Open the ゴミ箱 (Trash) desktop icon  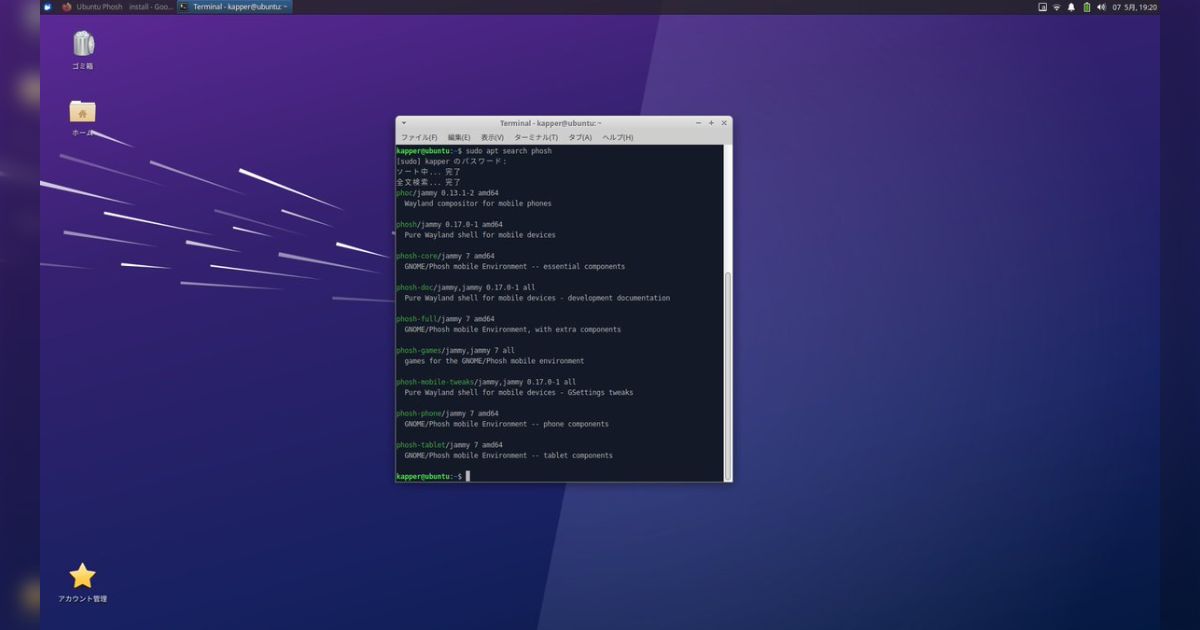(82, 45)
